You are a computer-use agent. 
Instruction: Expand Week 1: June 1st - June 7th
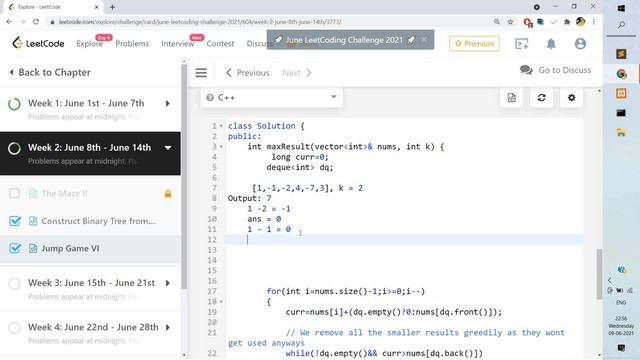[168, 104]
